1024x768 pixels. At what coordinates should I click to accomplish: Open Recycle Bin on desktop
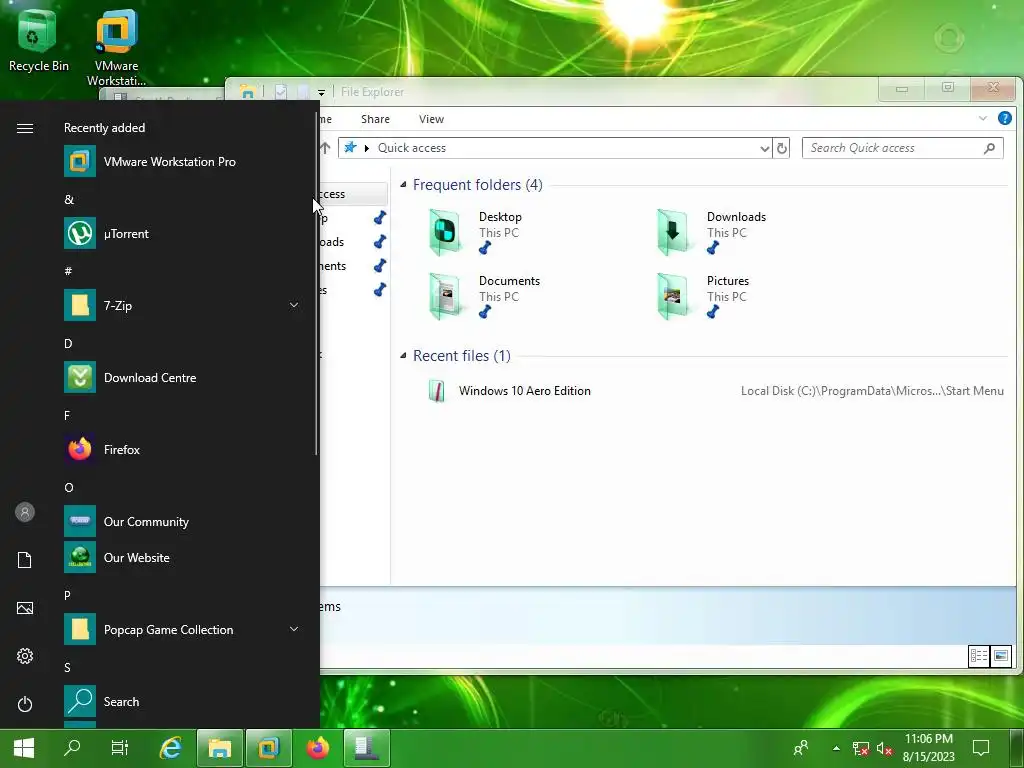click(x=38, y=39)
